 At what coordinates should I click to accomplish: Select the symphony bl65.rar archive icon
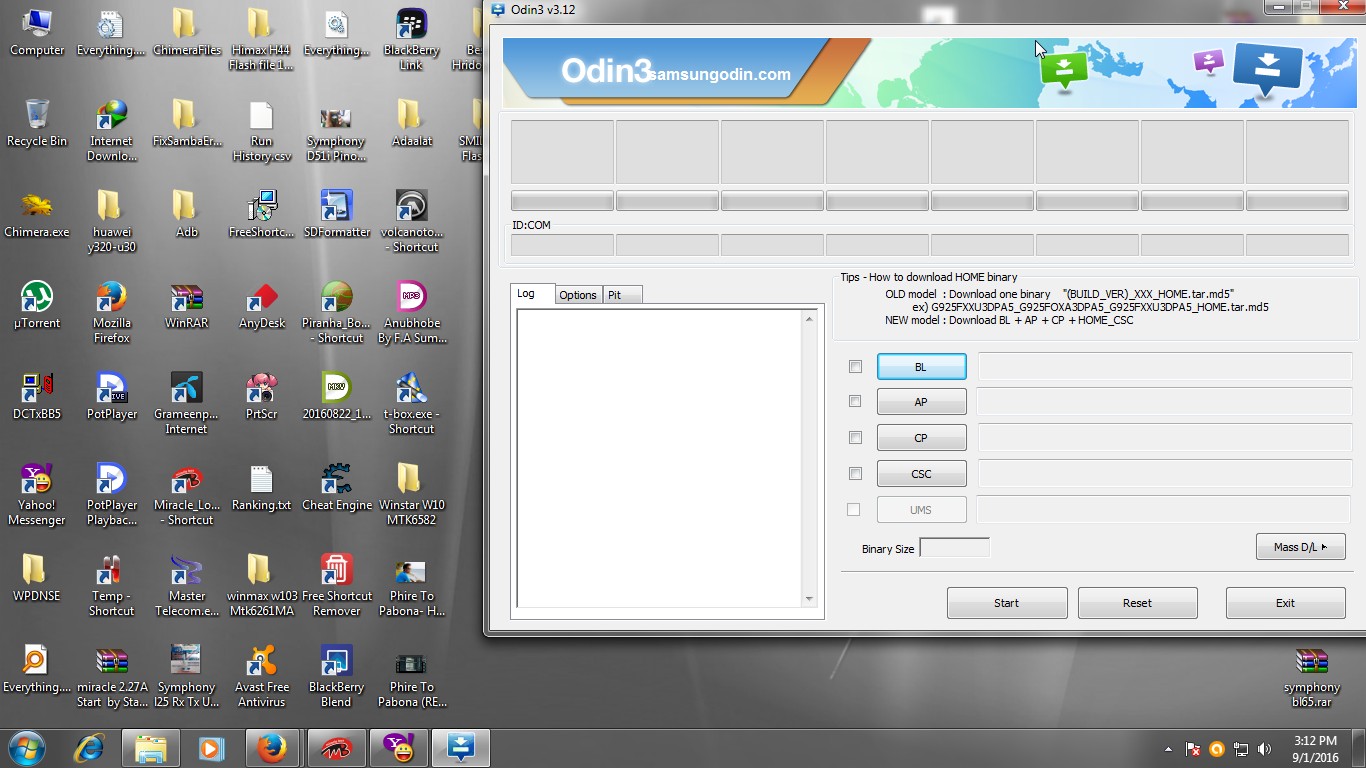(x=1312, y=675)
